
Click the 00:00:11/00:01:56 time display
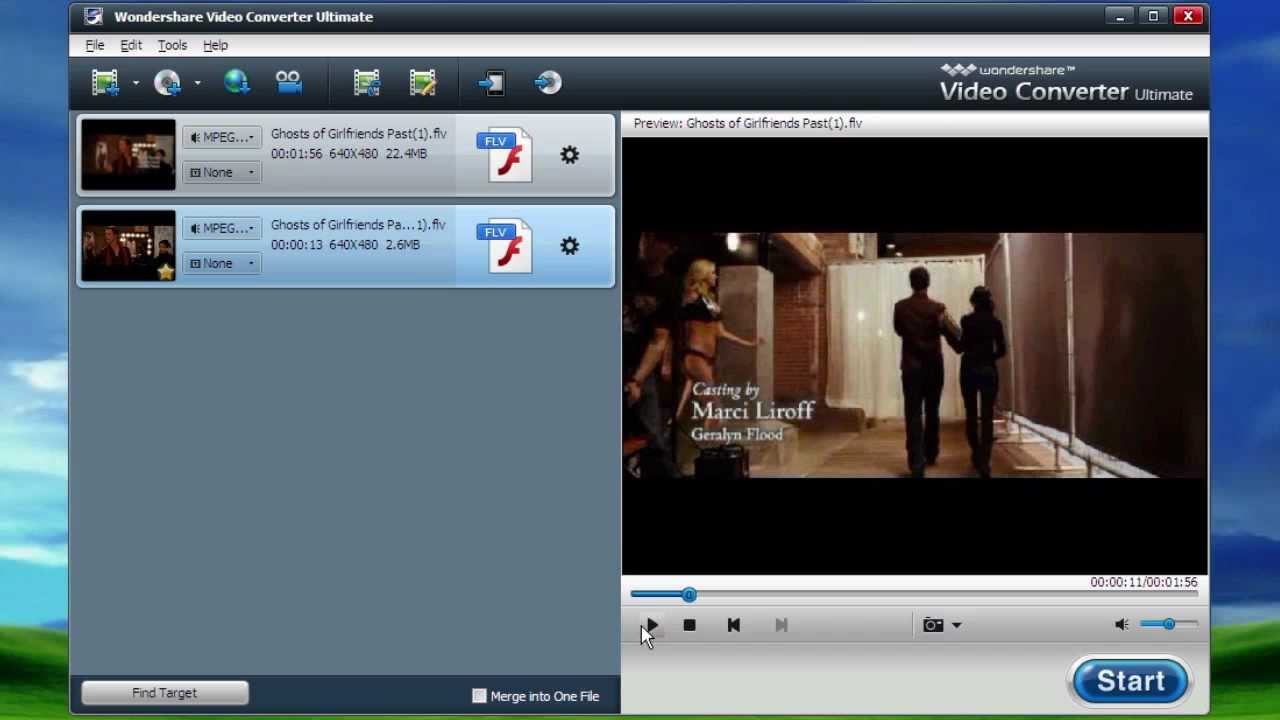[x=1143, y=582]
